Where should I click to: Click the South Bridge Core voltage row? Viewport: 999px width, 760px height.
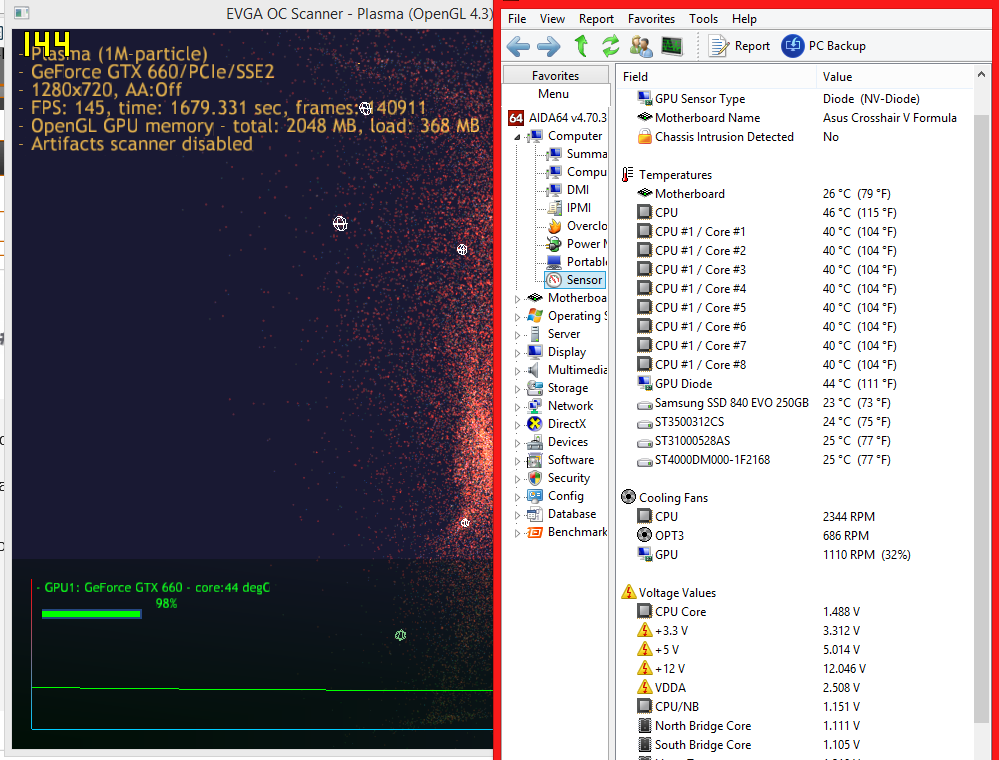tap(794, 745)
